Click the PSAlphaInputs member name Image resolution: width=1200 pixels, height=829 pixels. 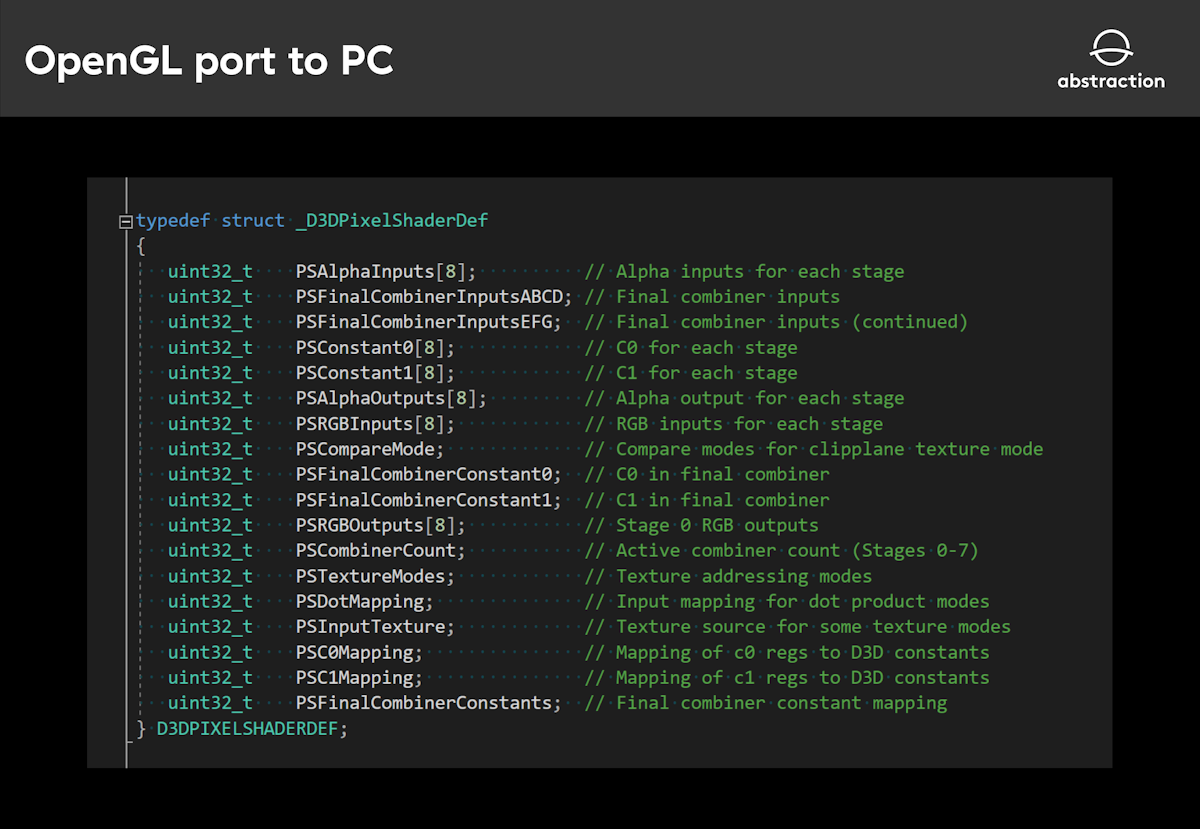[x=365, y=271]
